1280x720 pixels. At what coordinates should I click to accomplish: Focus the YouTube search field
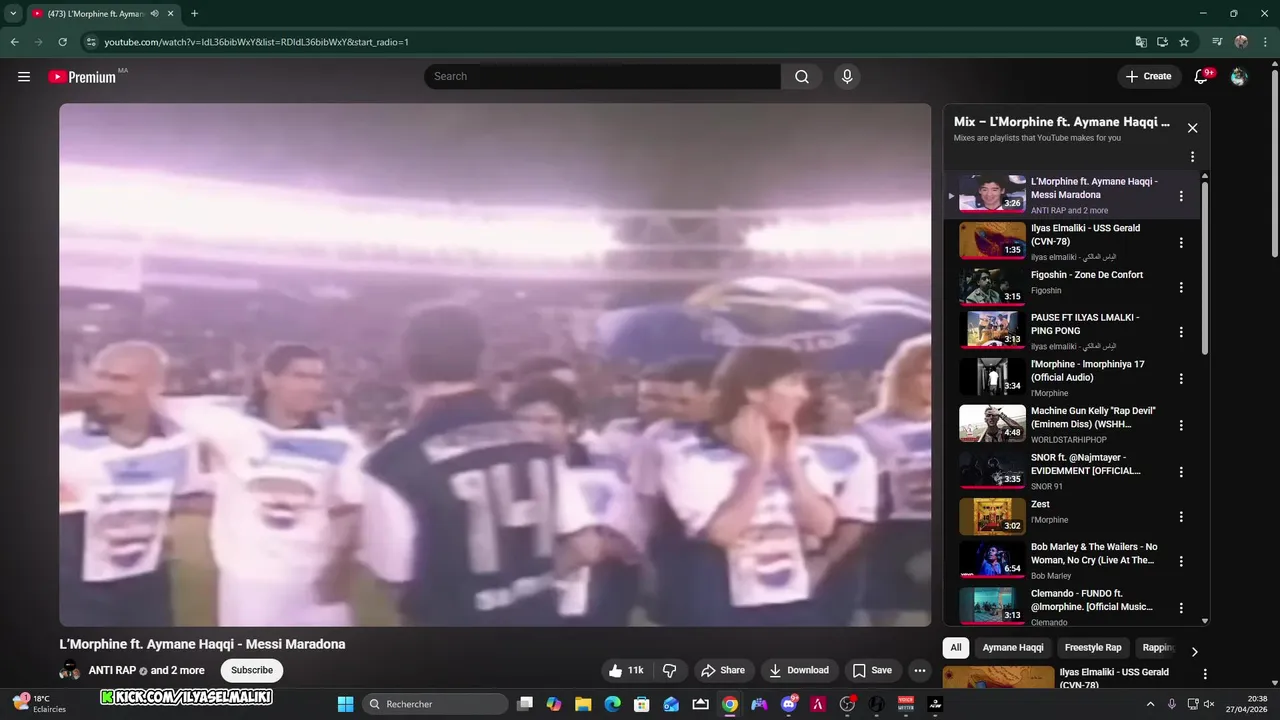[602, 76]
